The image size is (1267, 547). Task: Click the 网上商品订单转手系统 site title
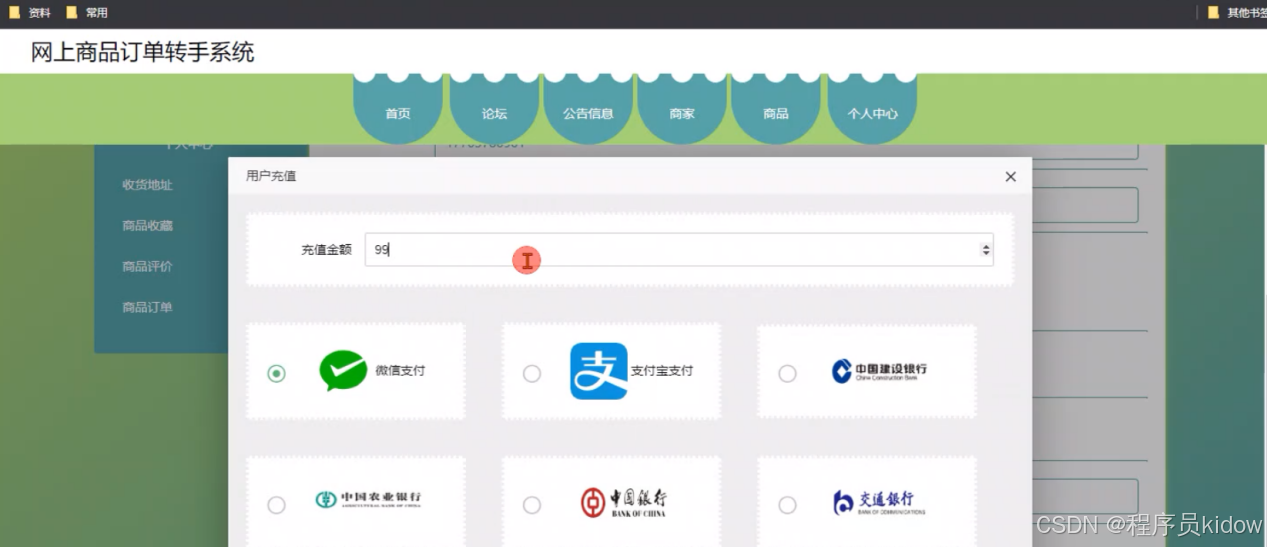tap(143, 52)
